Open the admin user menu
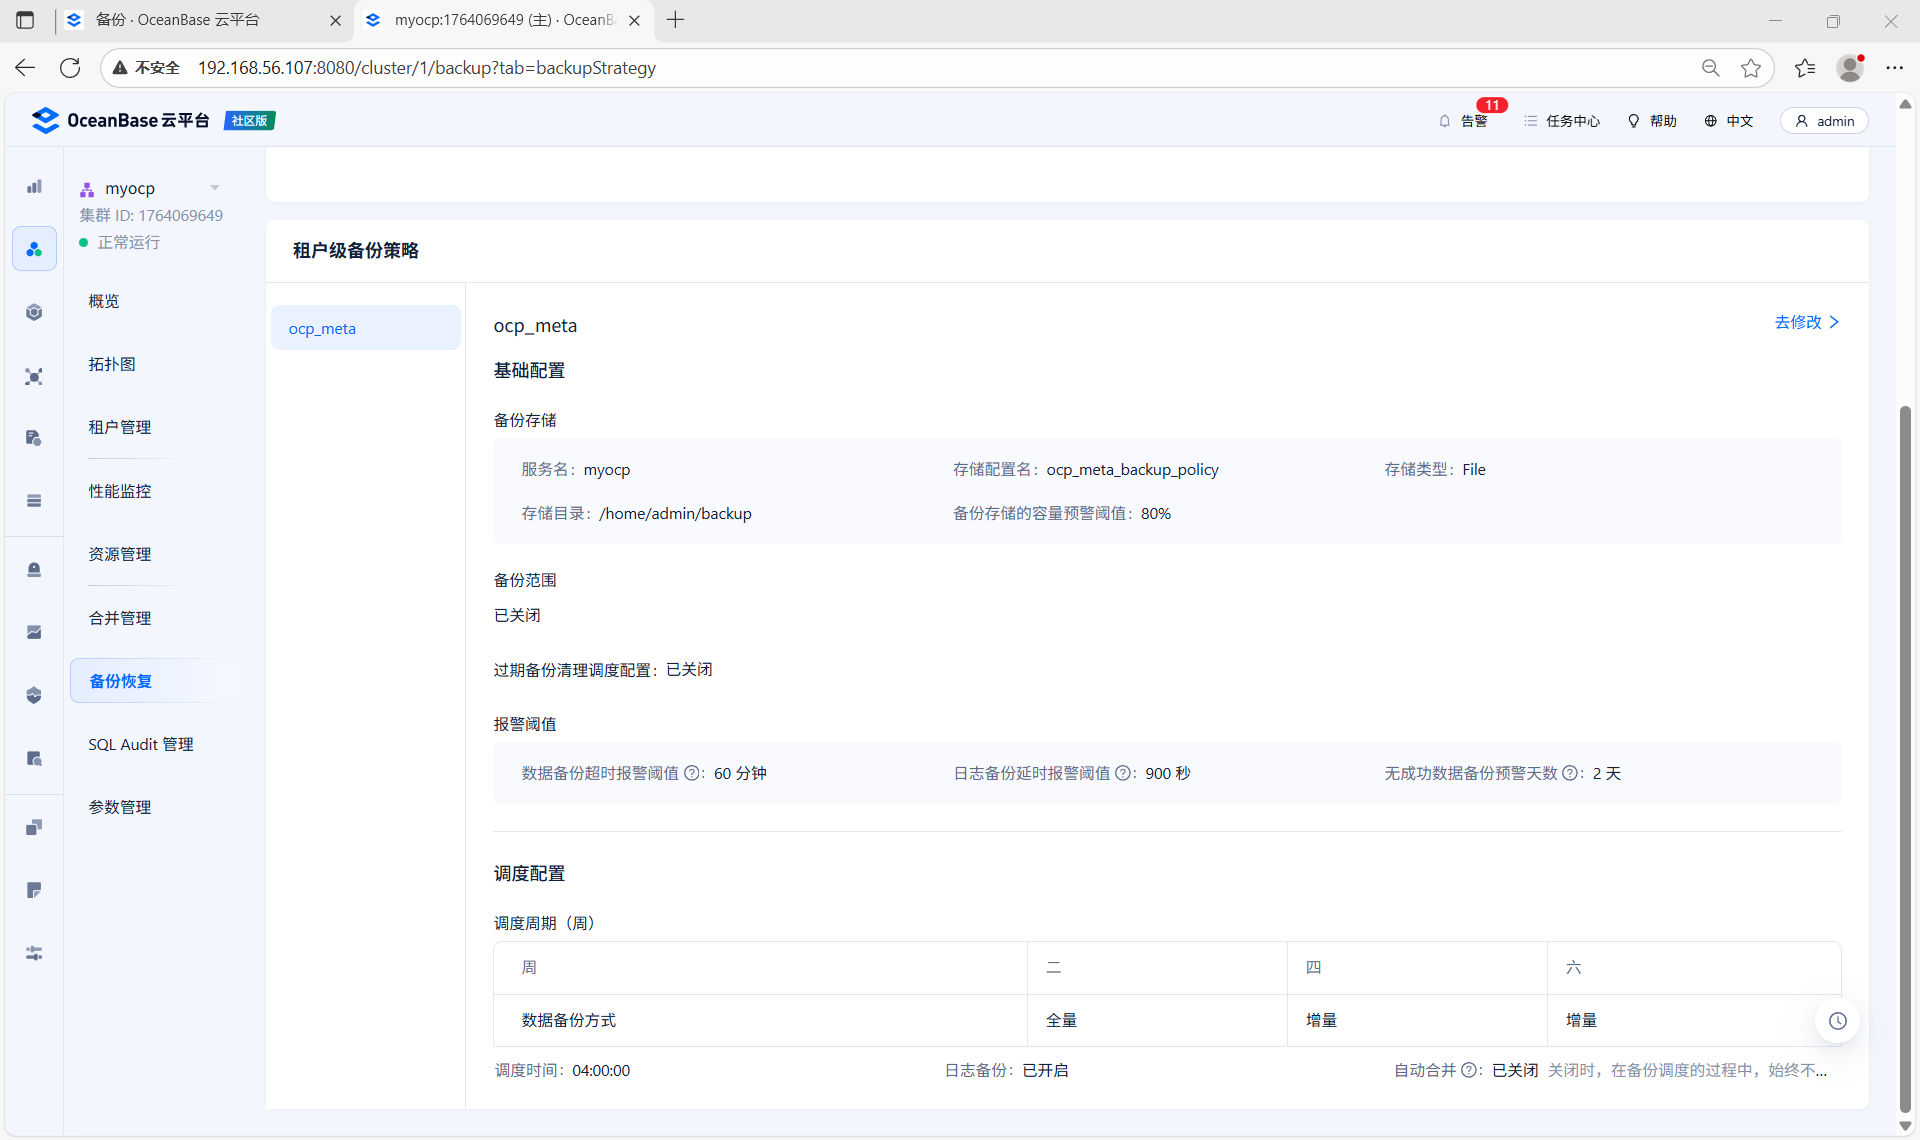Image resolution: width=1920 pixels, height=1140 pixels. point(1824,121)
